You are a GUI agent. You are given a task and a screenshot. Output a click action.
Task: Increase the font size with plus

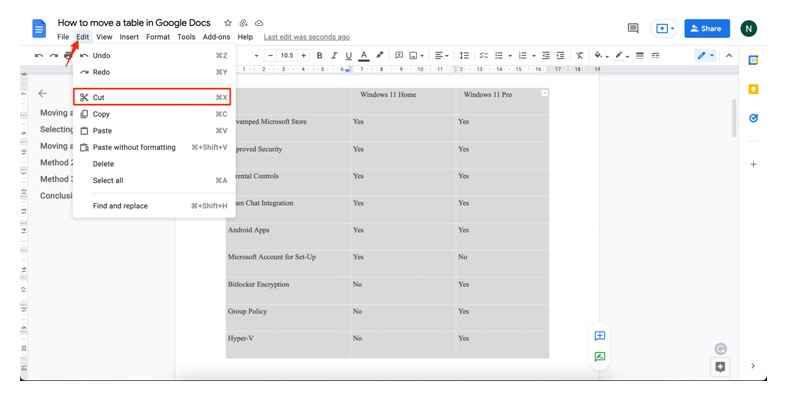pos(303,56)
